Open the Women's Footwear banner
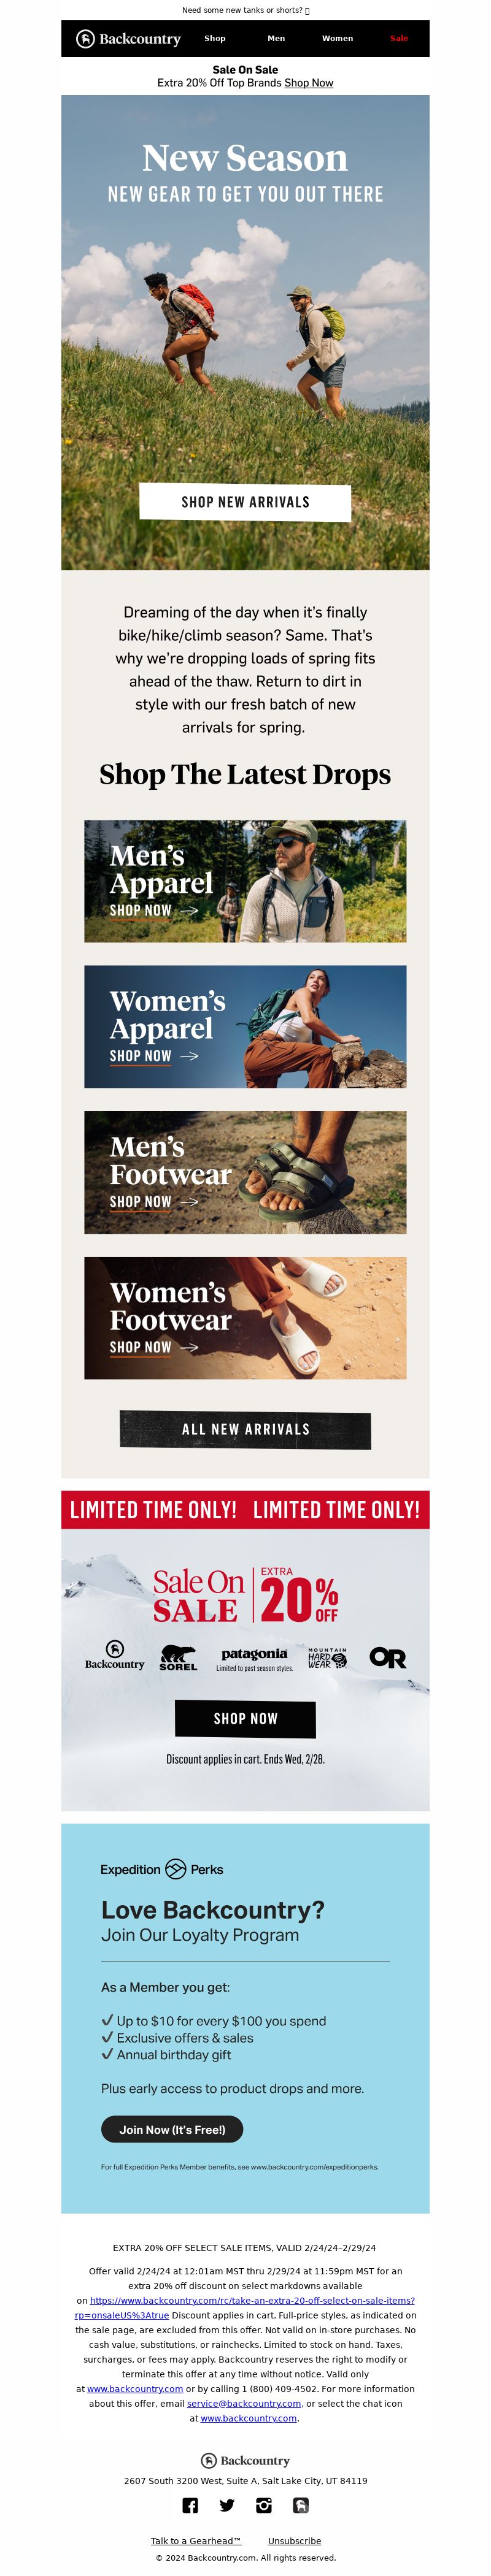Viewport: 491px width, 2576px height. point(245,1318)
